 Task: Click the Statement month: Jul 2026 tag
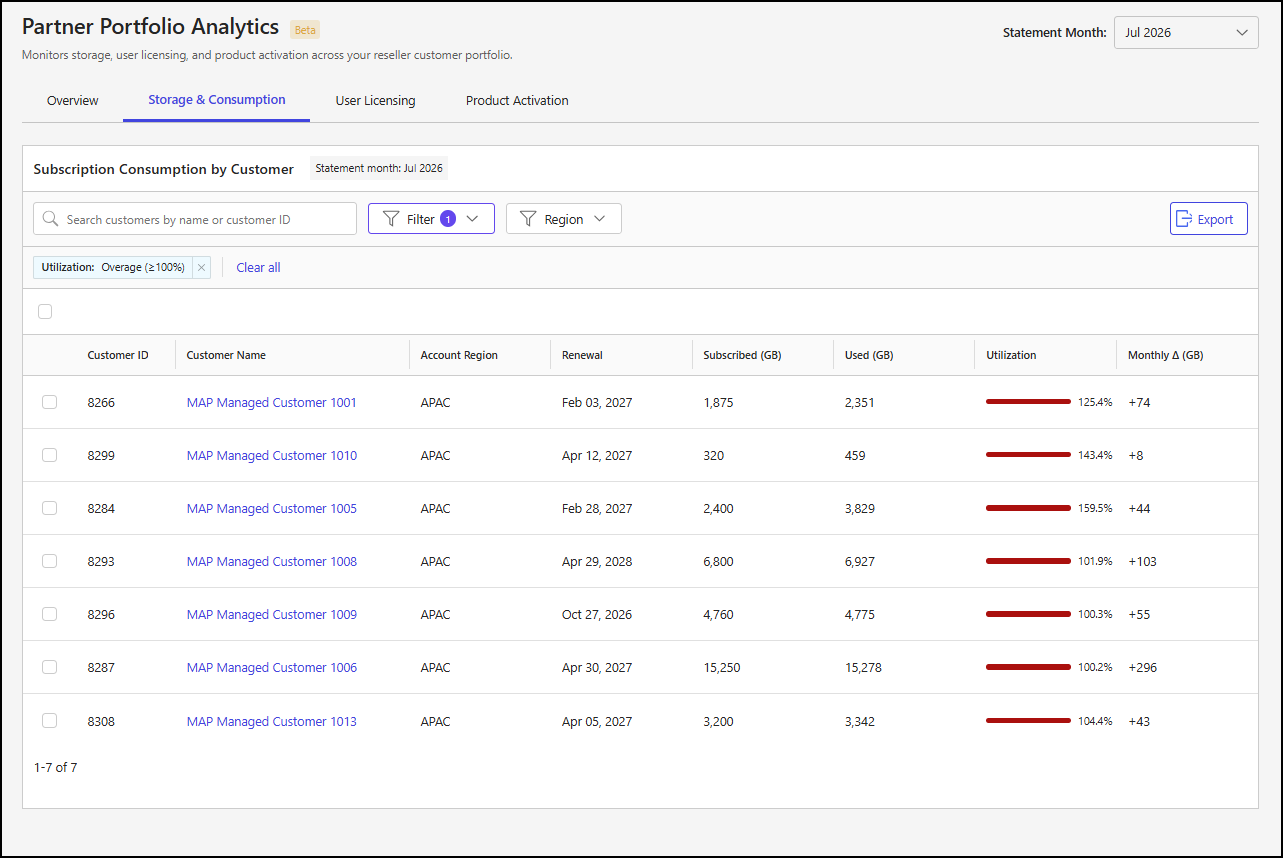(379, 168)
